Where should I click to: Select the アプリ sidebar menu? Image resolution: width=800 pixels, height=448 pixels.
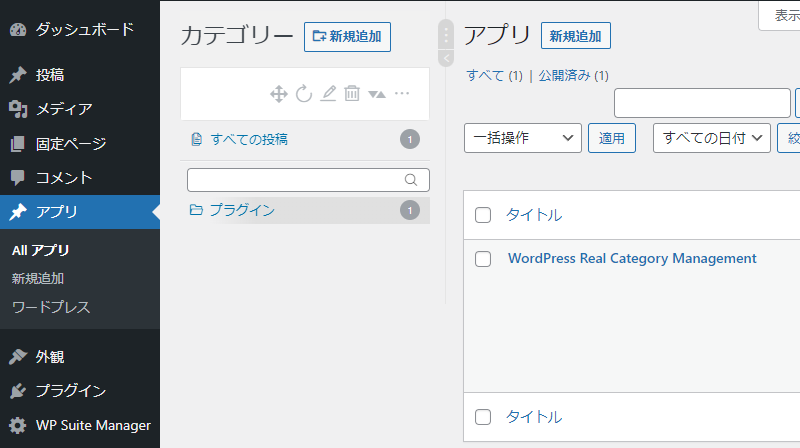tap(80, 212)
